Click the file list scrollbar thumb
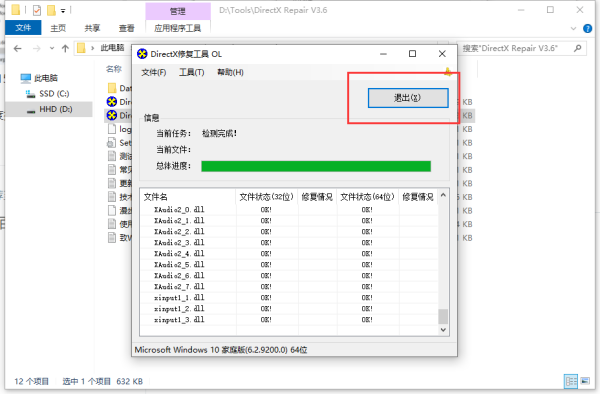This screenshot has width=600, height=394. click(x=443, y=316)
